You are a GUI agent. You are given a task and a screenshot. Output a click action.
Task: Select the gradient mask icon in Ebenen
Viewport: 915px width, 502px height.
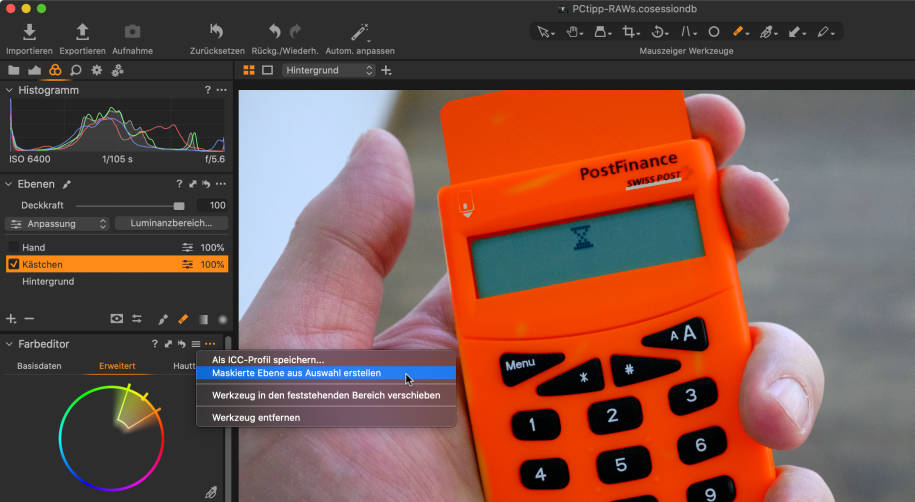(203, 319)
